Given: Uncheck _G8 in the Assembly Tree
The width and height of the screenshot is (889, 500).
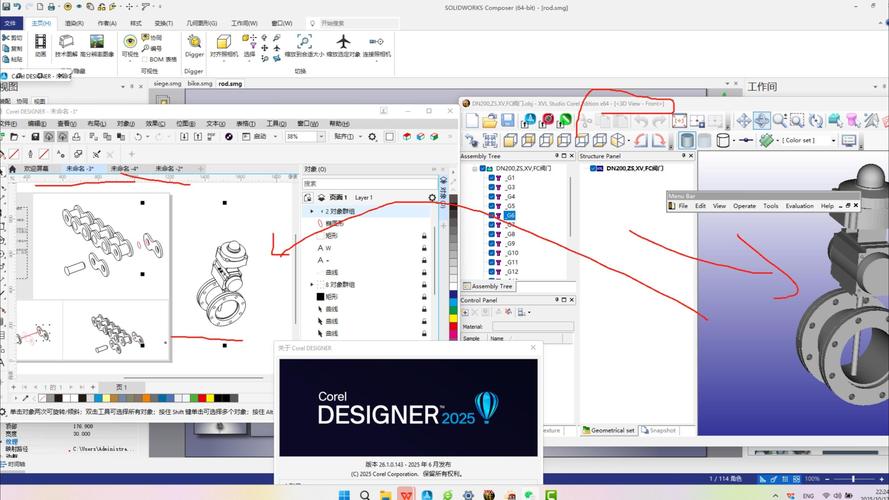Looking at the screenshot, I should (x=492, y=234).
